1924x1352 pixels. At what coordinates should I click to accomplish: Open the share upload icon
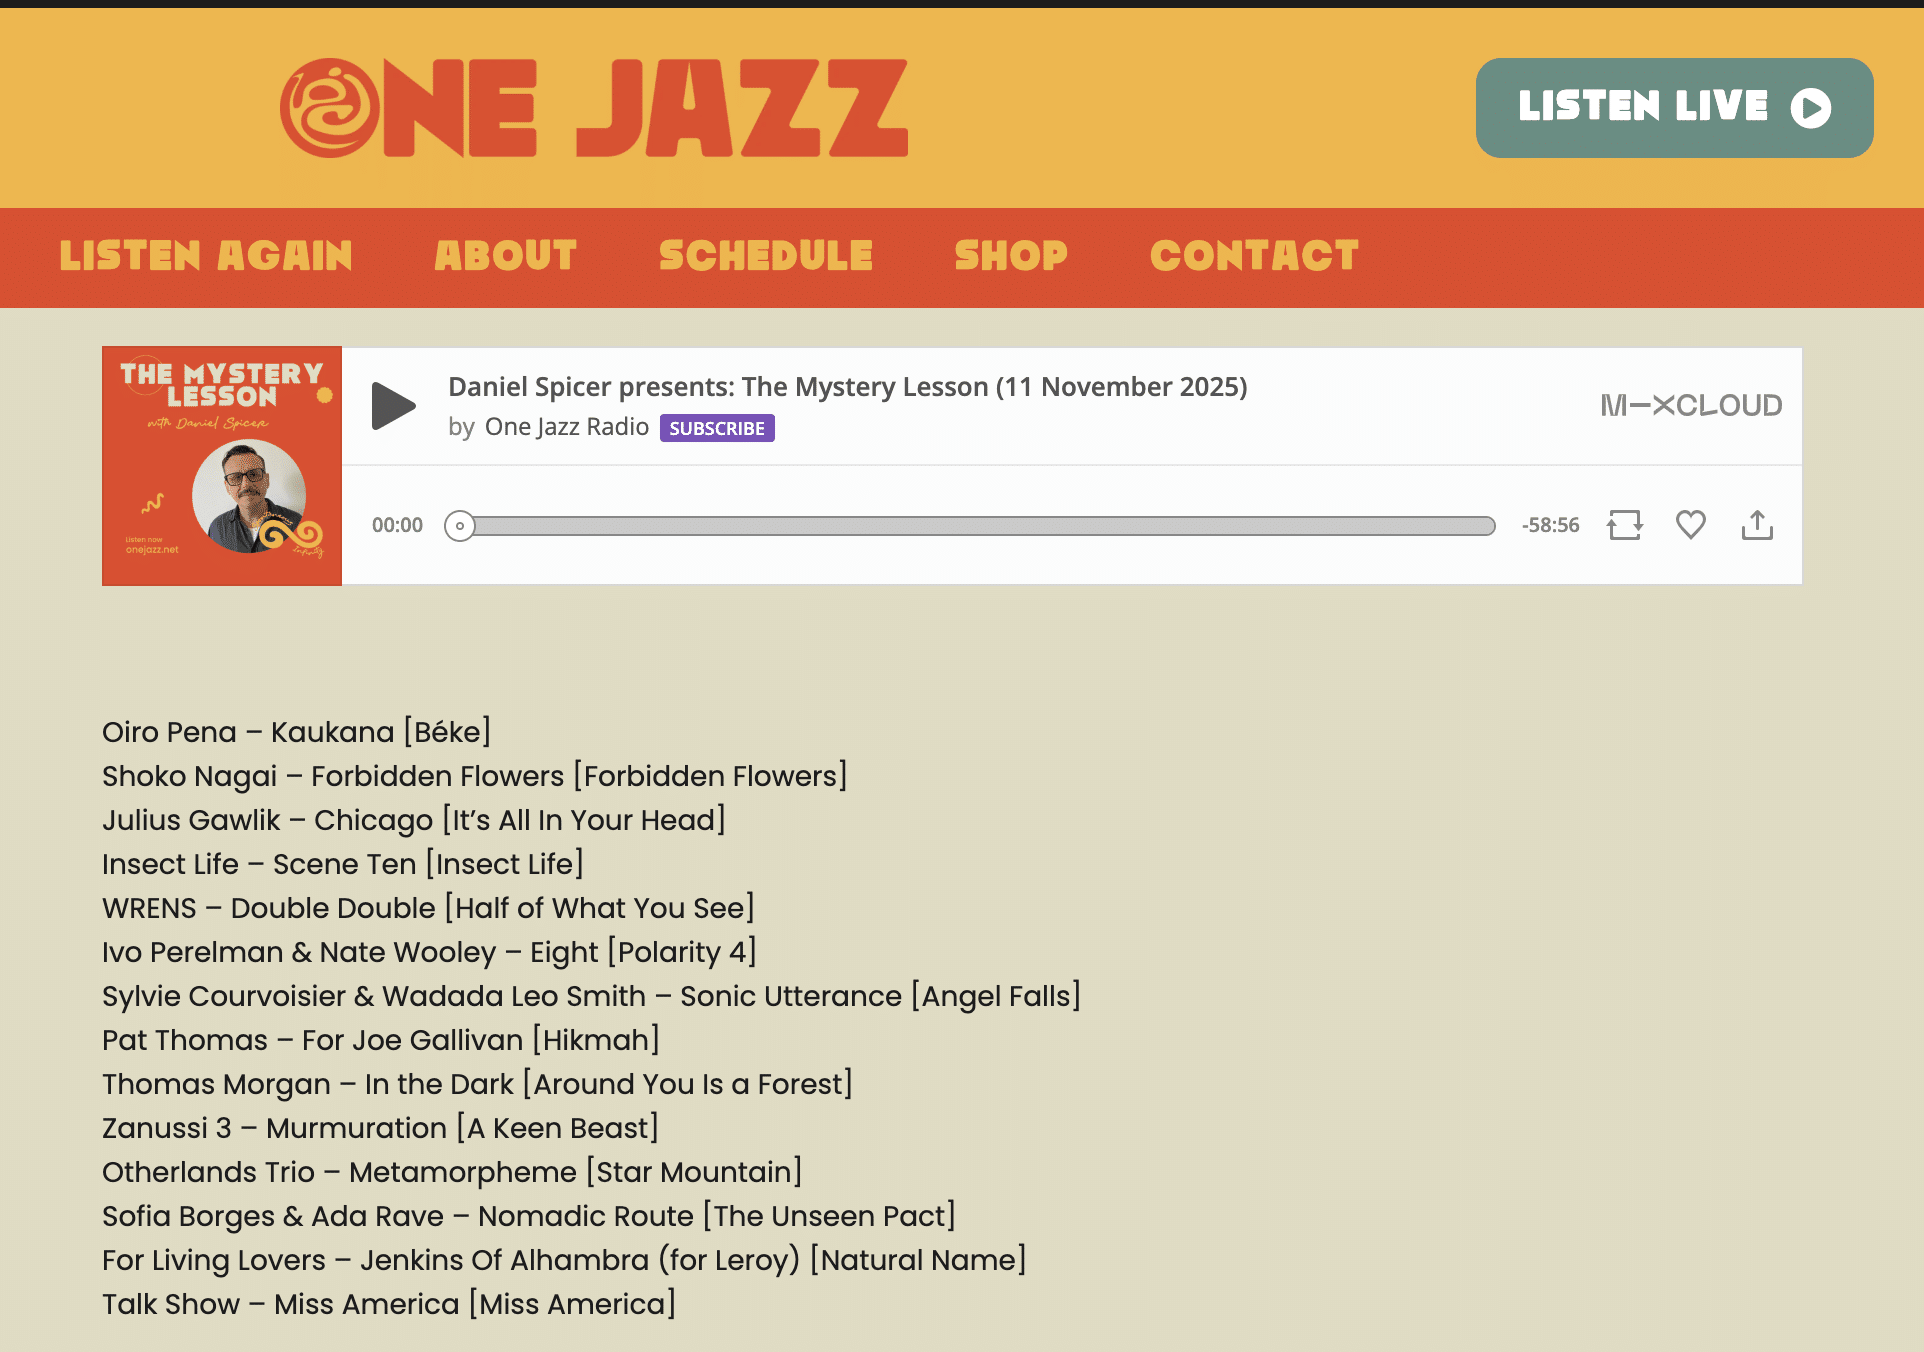1757,525
